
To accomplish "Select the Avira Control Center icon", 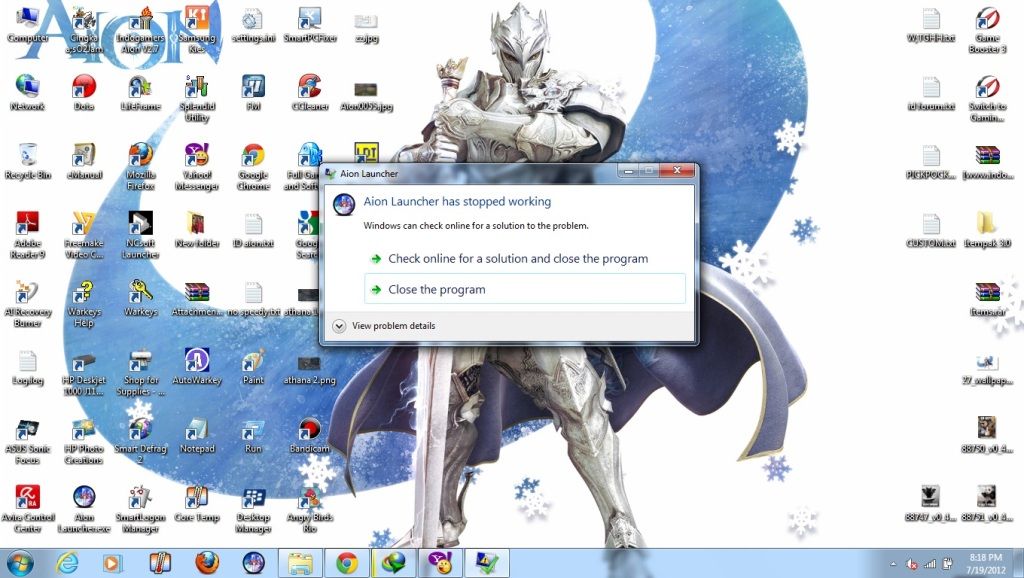I will pyautogui.click(x=27, y=508).
